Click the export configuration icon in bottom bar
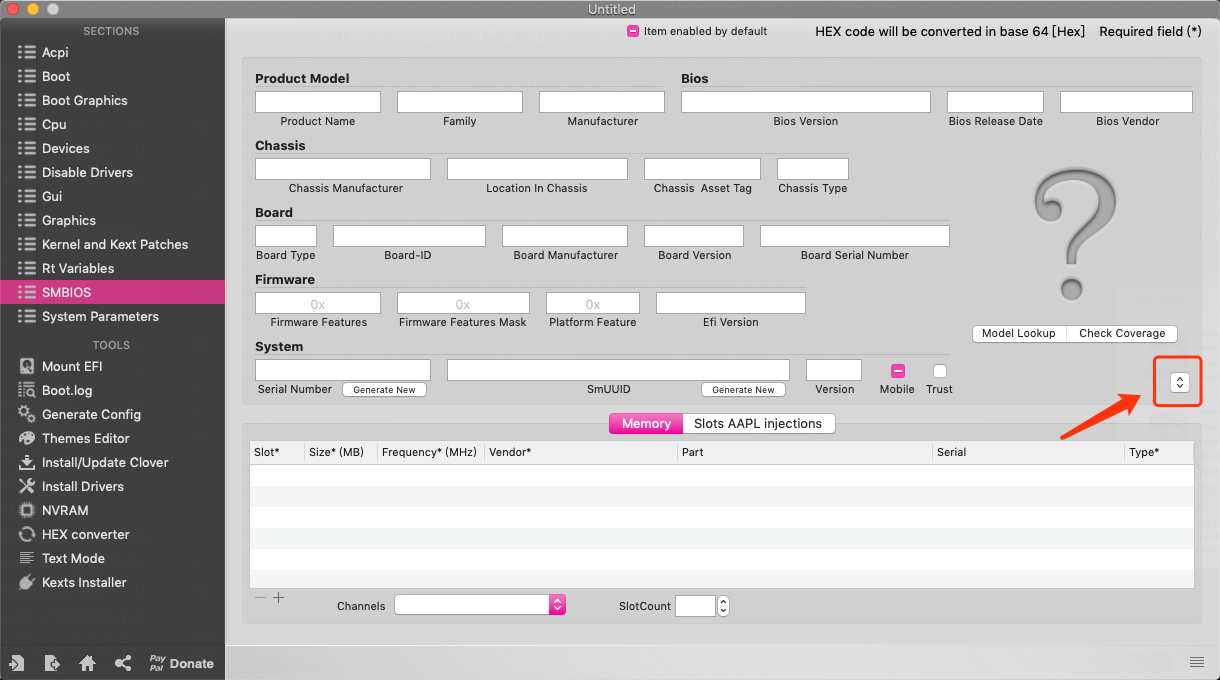1220x680 pixels. coord(52,663)
